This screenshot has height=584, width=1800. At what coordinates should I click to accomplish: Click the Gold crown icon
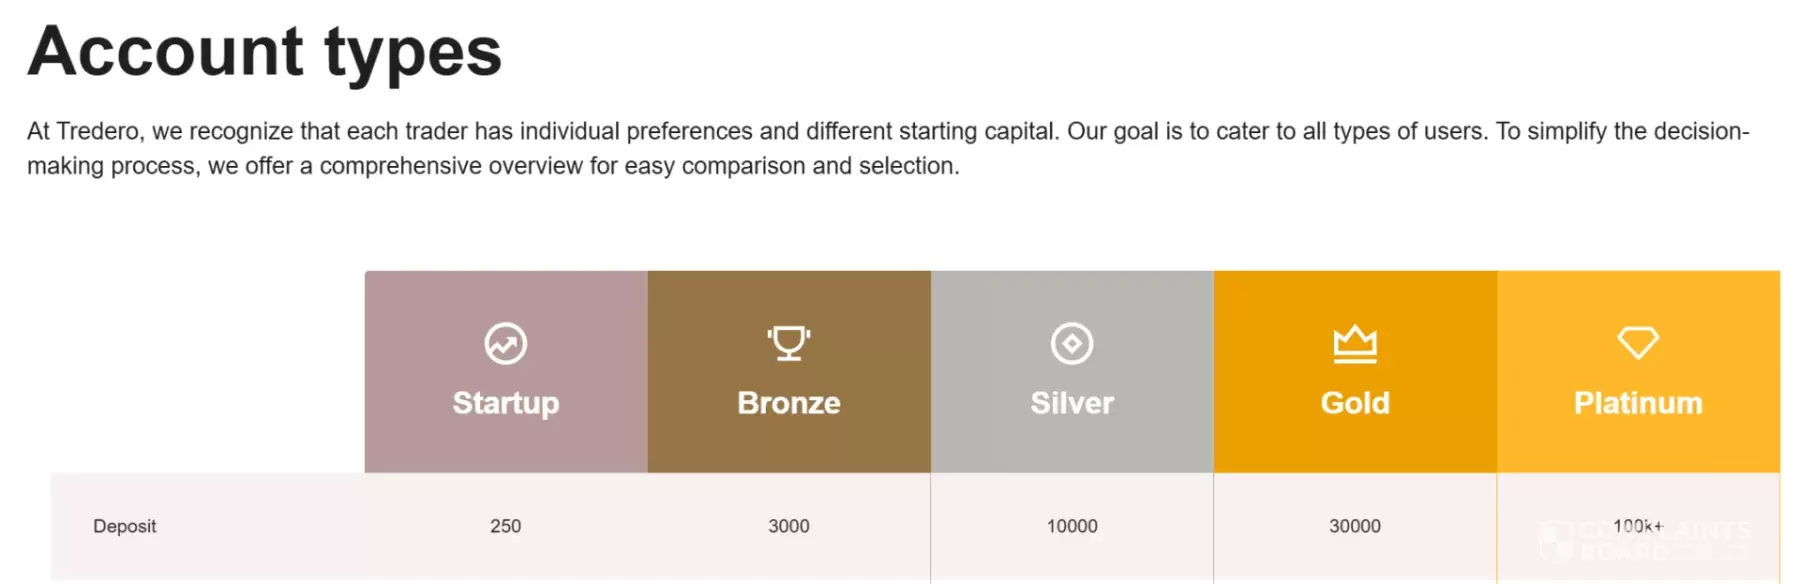click(x=1355, y=343)
